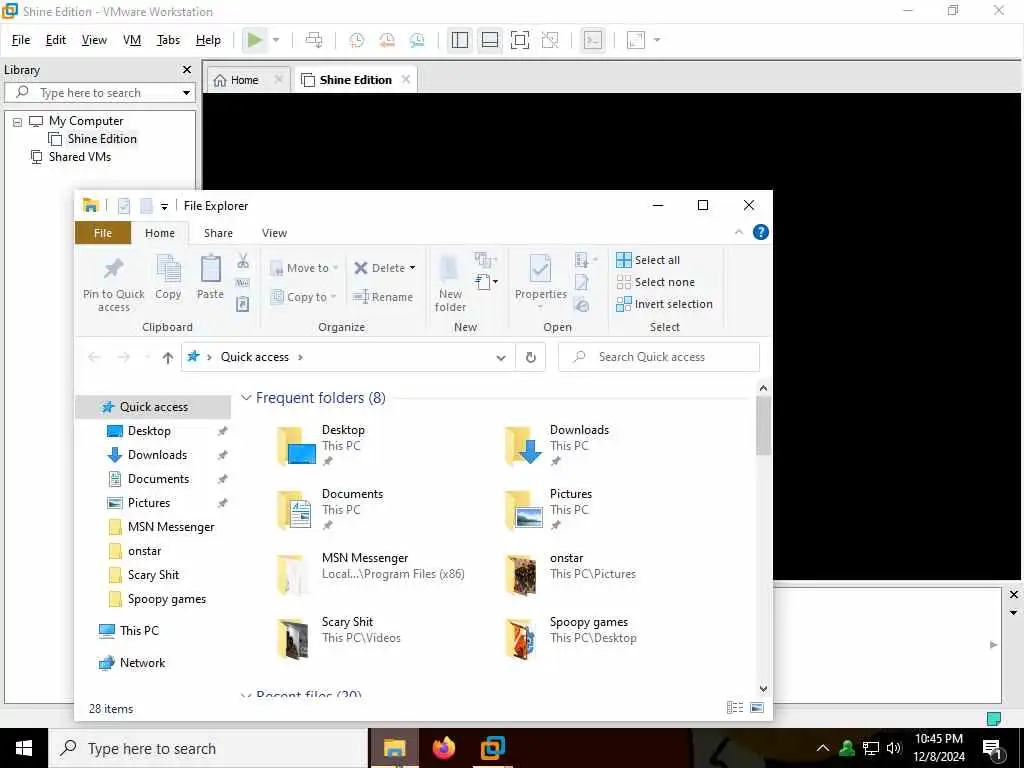Toggle the thumbnail bar view icon

click(x=490, y=40)
